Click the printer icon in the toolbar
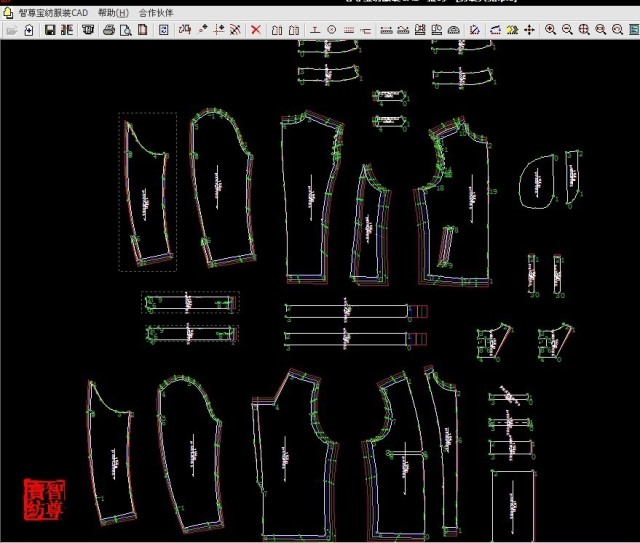Image resolution: width=640 pixels, height=543 pixels. (x=108, y=30)
